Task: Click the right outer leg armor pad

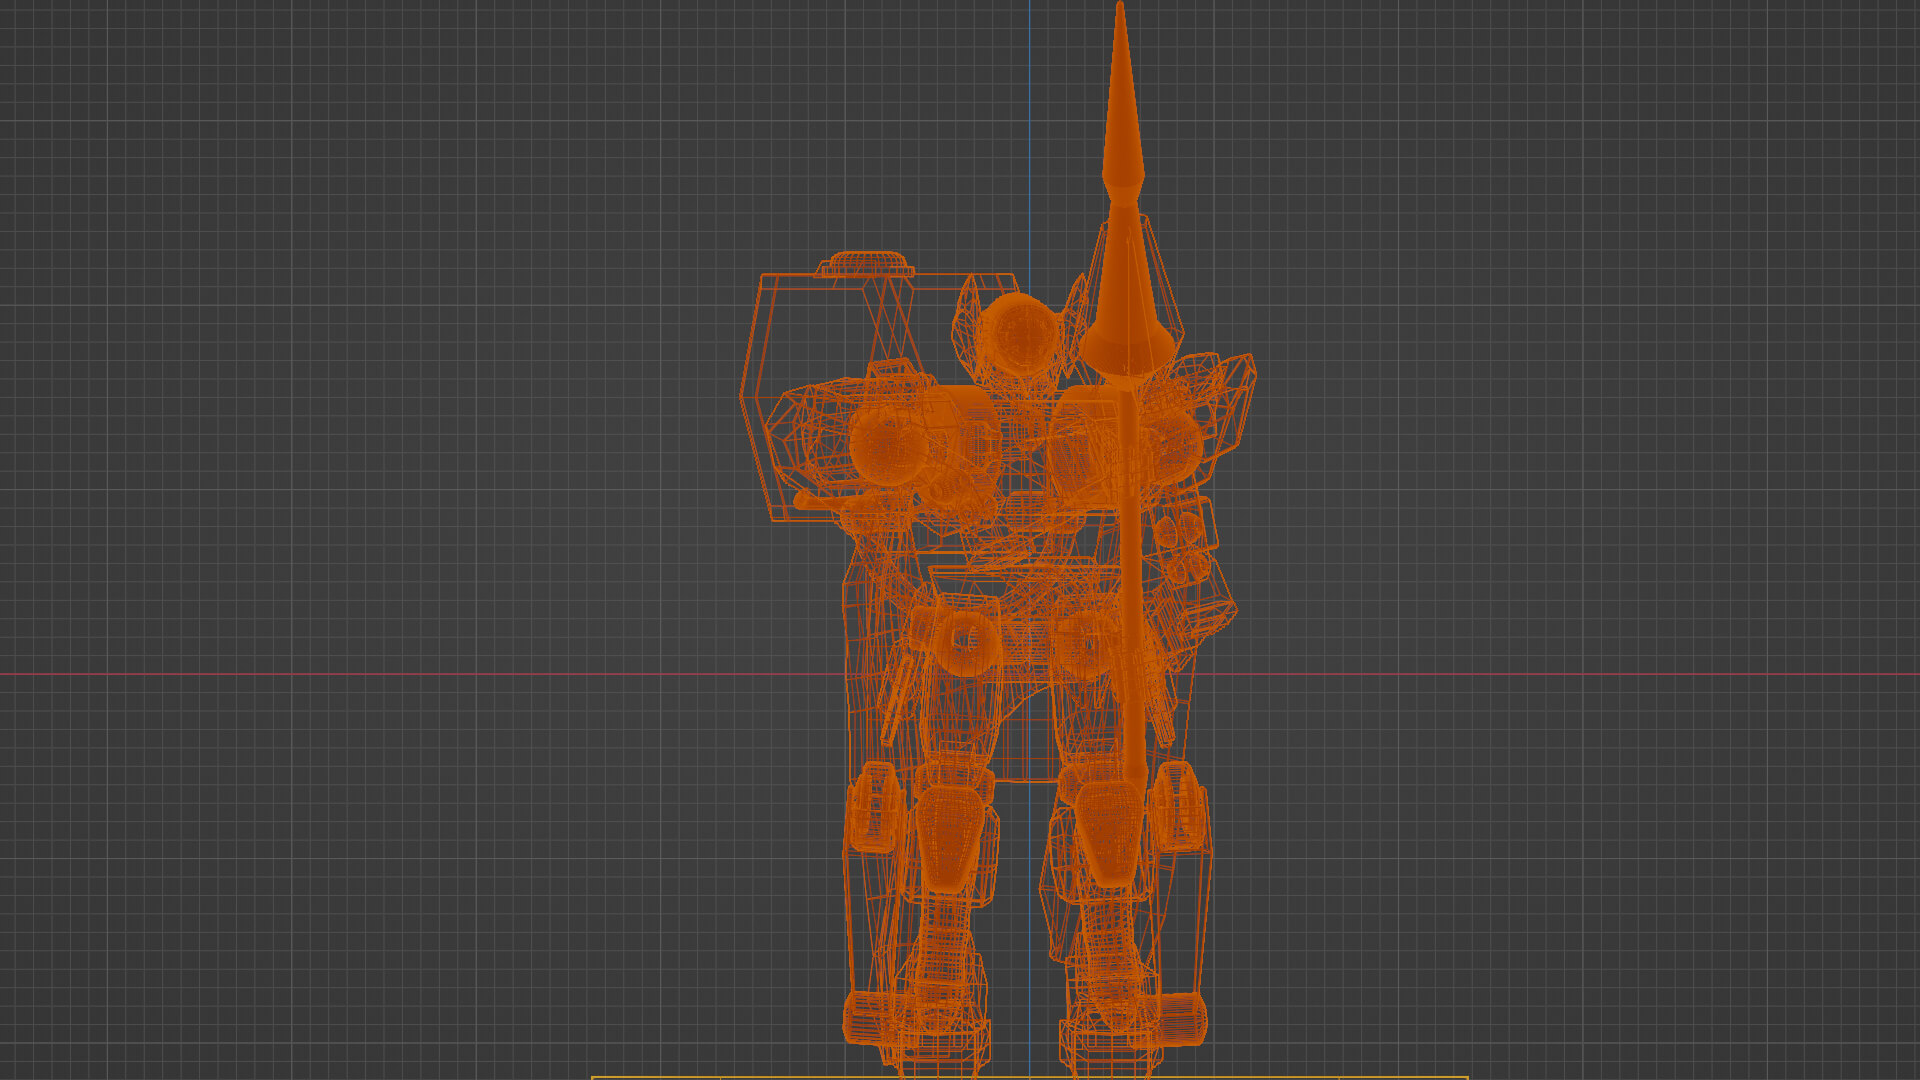Action: coord(1180,806)
